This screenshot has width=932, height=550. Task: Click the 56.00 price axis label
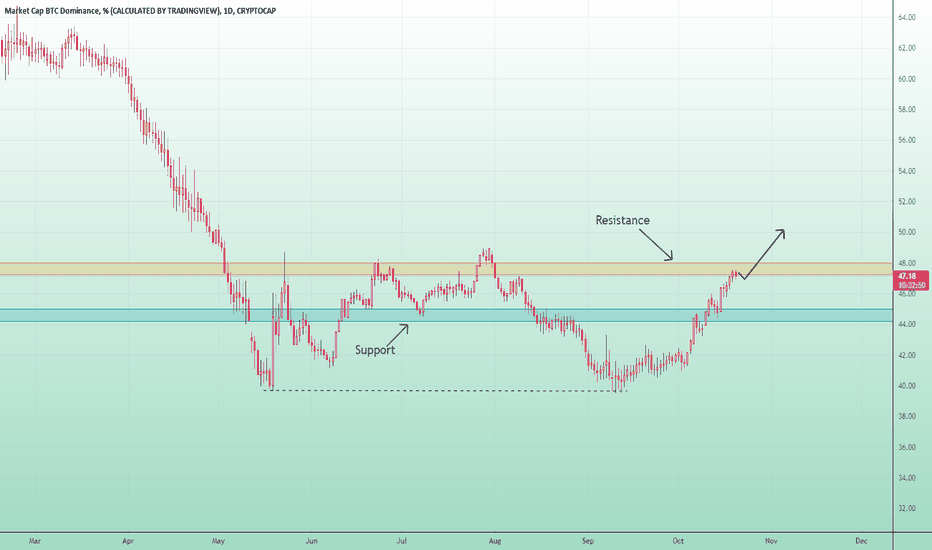906,140
